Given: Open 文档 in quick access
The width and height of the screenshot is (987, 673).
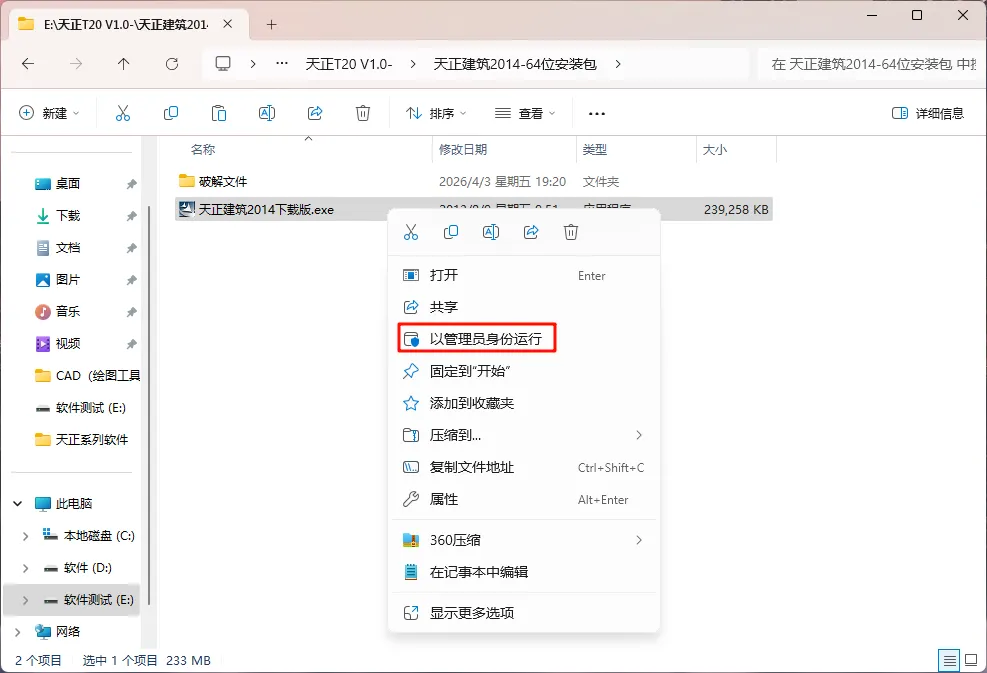Looking at the screenshot, I should (67, 247).
